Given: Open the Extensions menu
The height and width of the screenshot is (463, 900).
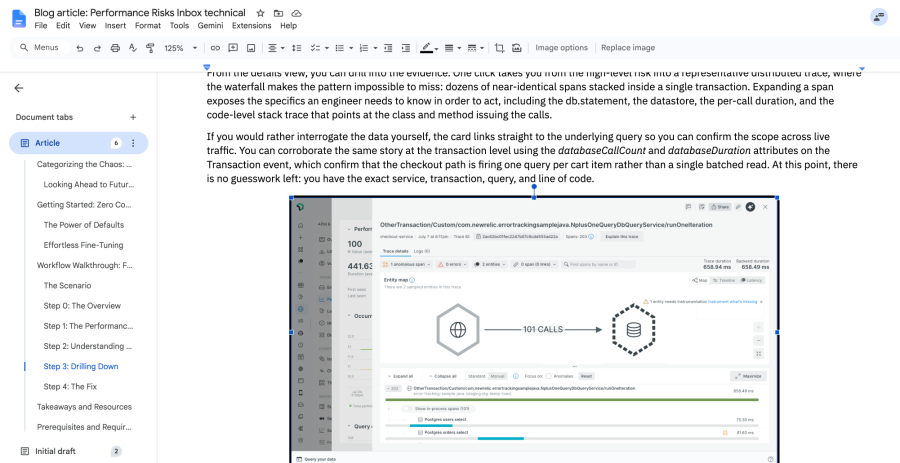Looking at the screenshot, I should 251,25.
